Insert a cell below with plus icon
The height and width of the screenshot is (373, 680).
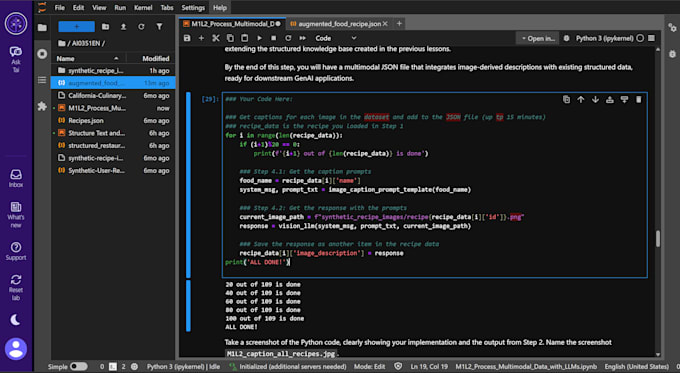(x=201, y=38)
